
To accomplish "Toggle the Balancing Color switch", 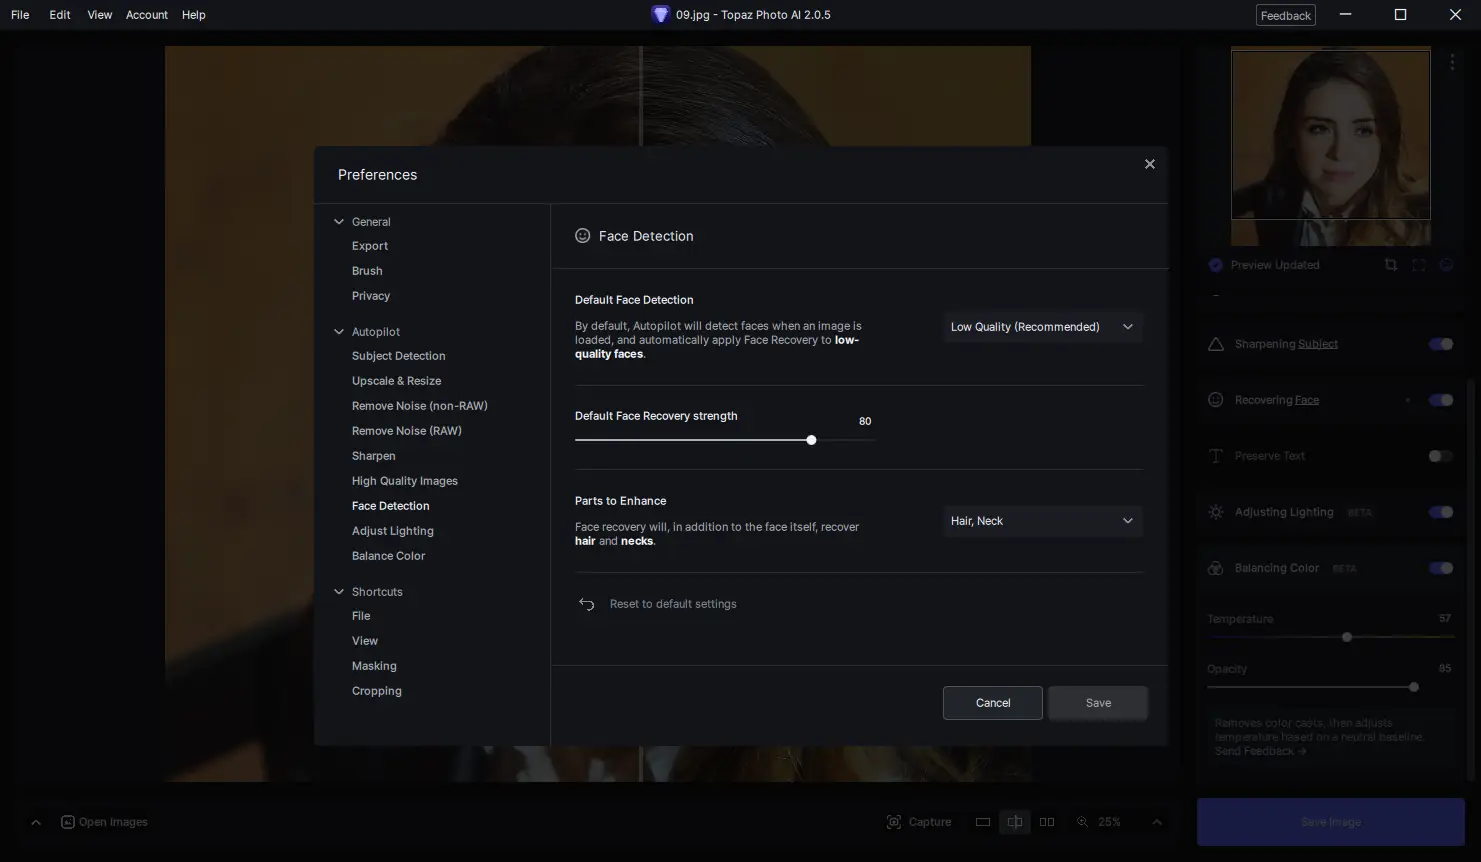I will [1441, 568].
